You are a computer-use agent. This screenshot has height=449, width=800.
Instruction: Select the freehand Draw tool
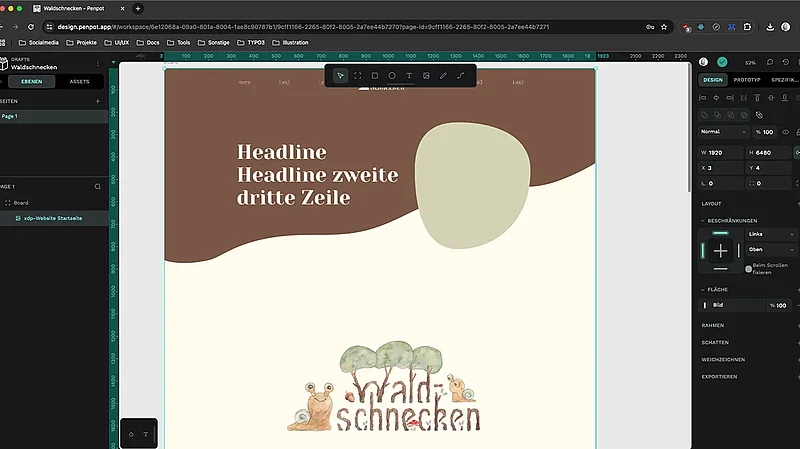pyautogui.click(x=443, y=76)
